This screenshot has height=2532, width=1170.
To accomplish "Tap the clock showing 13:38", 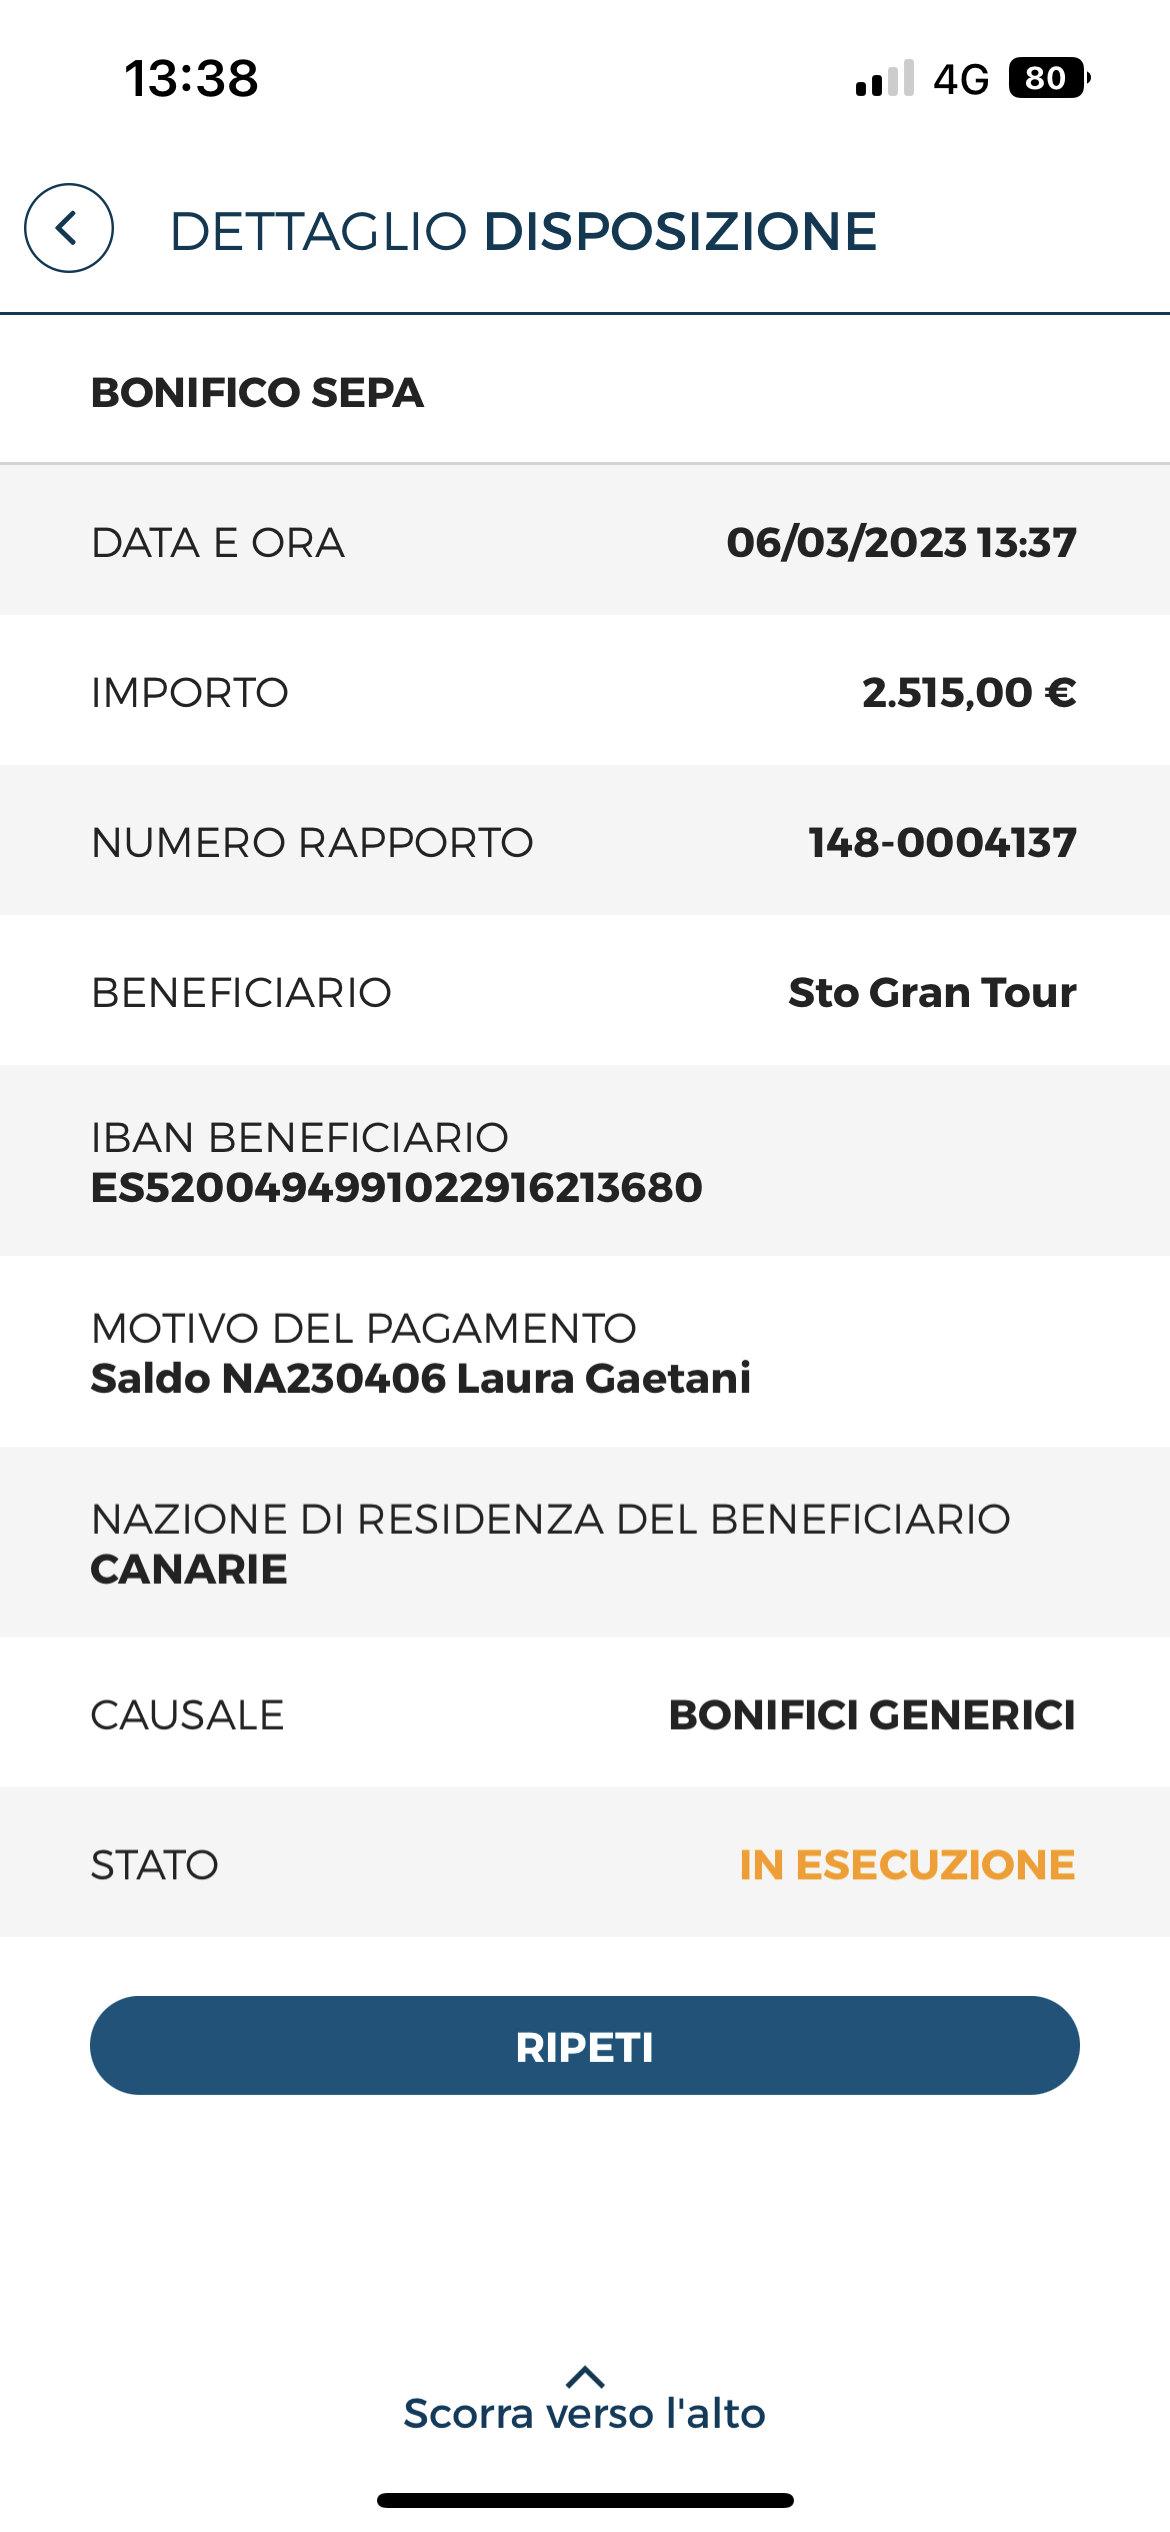I will click(191, 79).
